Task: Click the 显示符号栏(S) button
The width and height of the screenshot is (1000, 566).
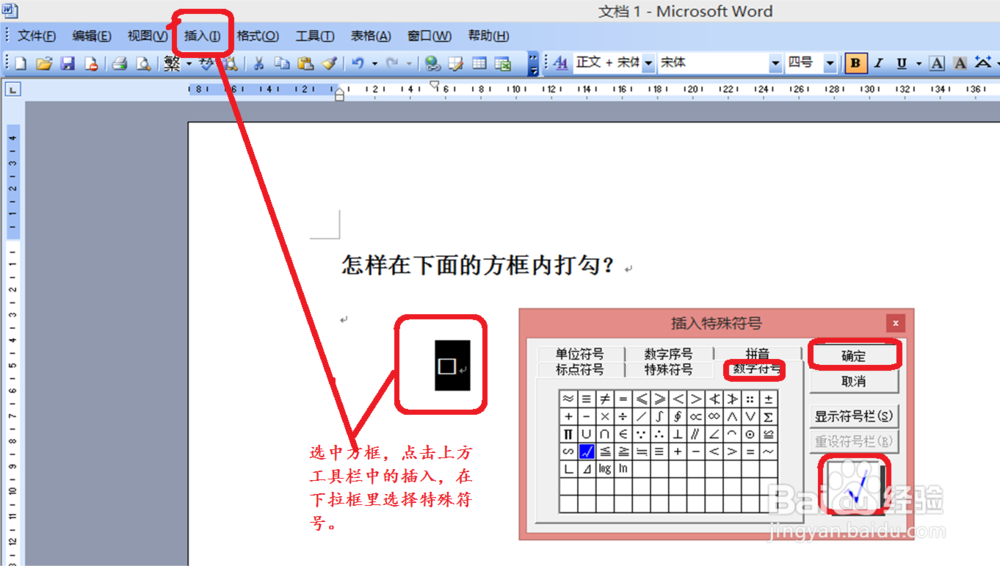Action: coord(854,416)
